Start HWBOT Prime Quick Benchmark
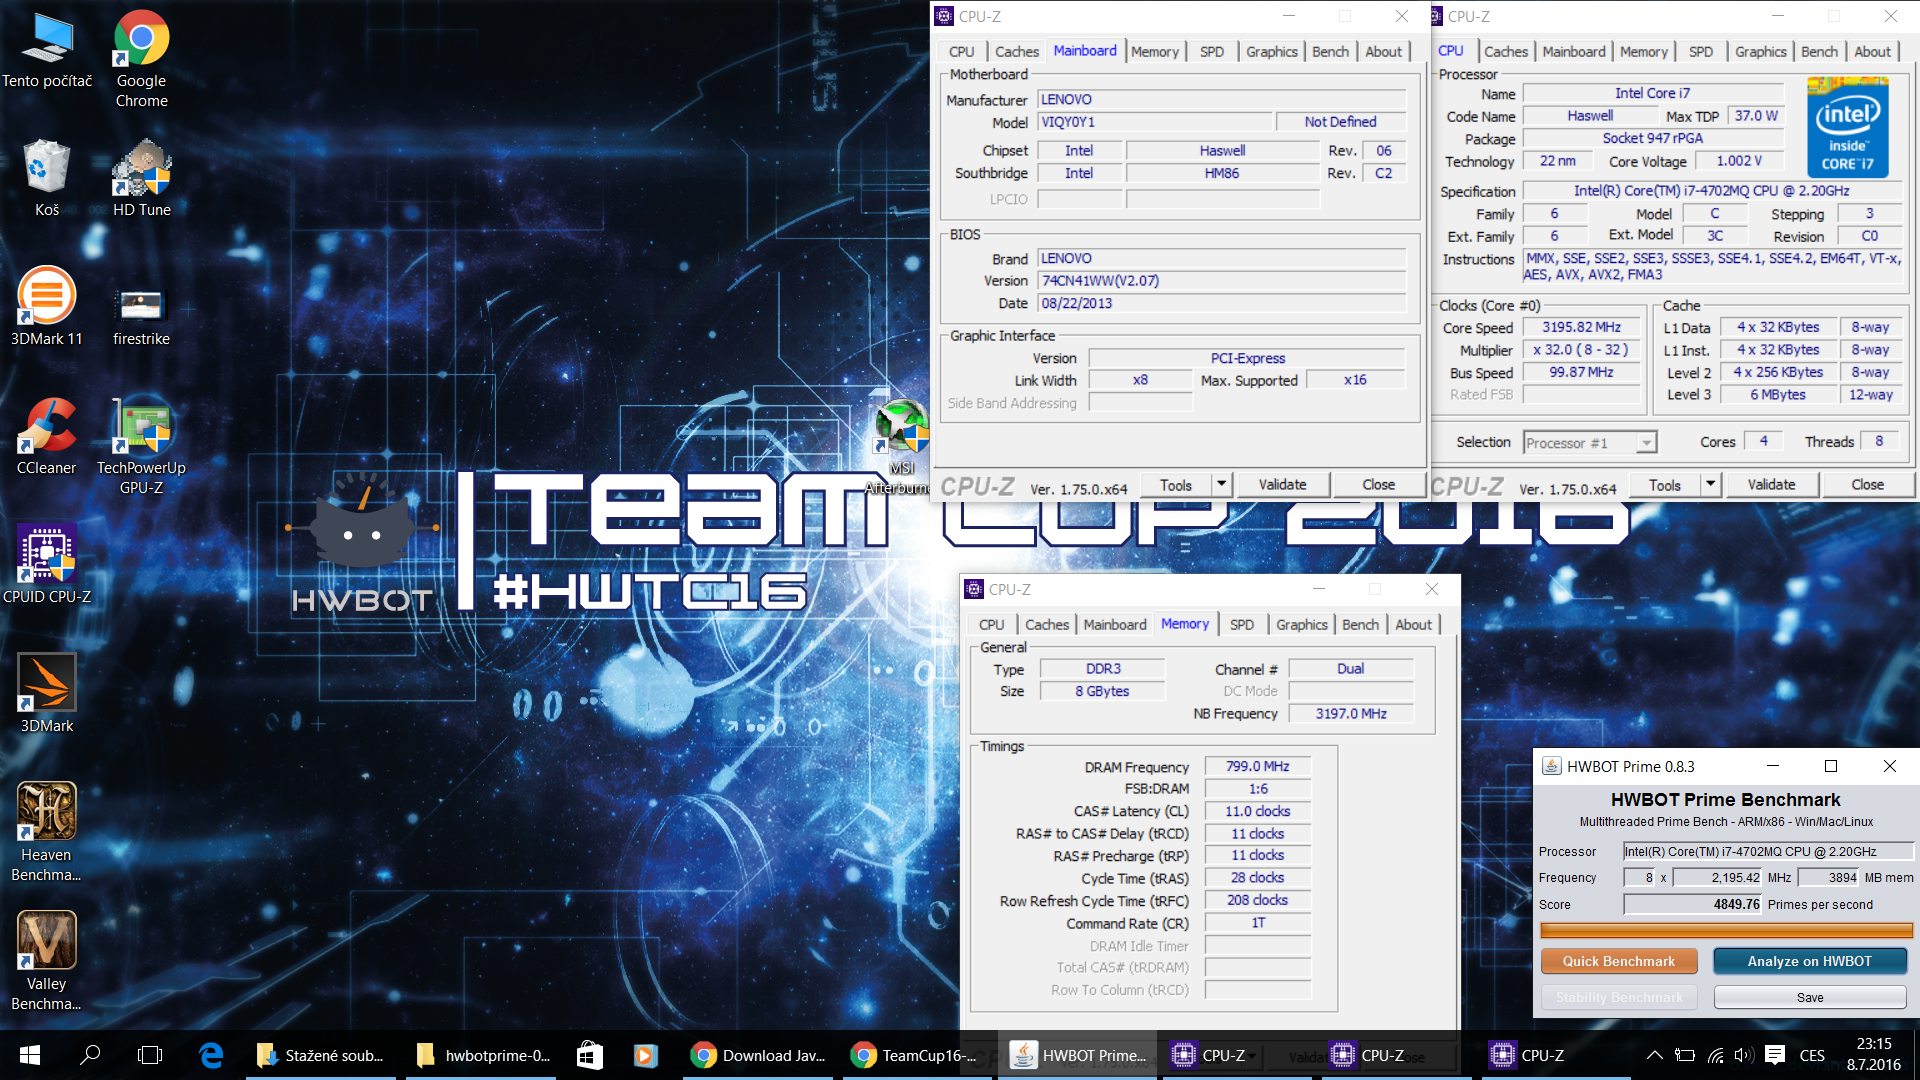The image size is (1920, 1080). 1618,961
